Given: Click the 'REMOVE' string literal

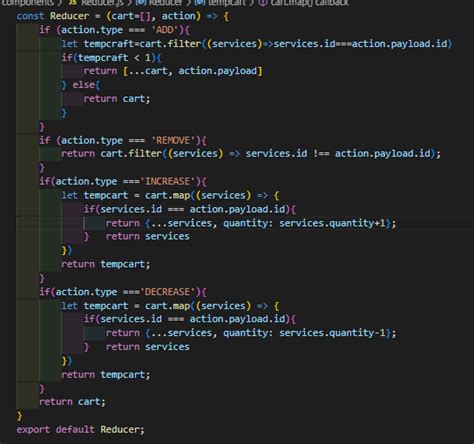Looking at the screenshot, I should click(x=173, y=140).
